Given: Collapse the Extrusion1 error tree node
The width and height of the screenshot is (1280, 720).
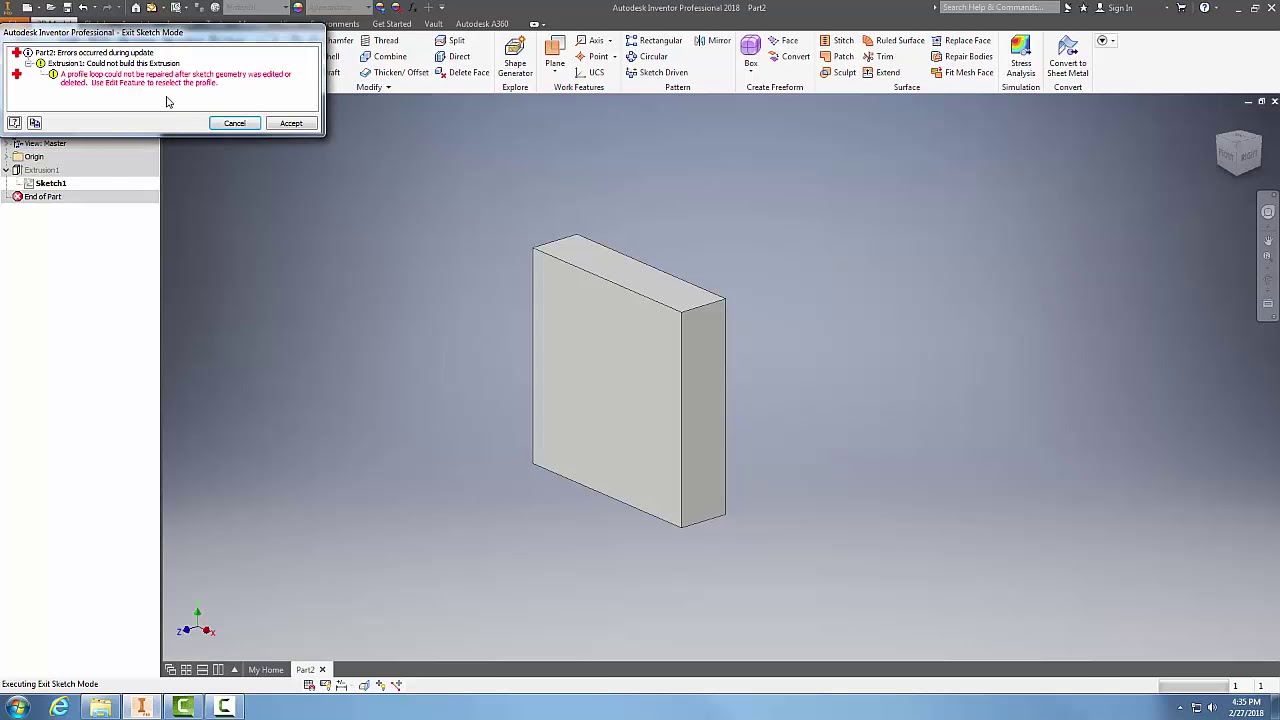Looking at the screenshot, I should [29, 63].
